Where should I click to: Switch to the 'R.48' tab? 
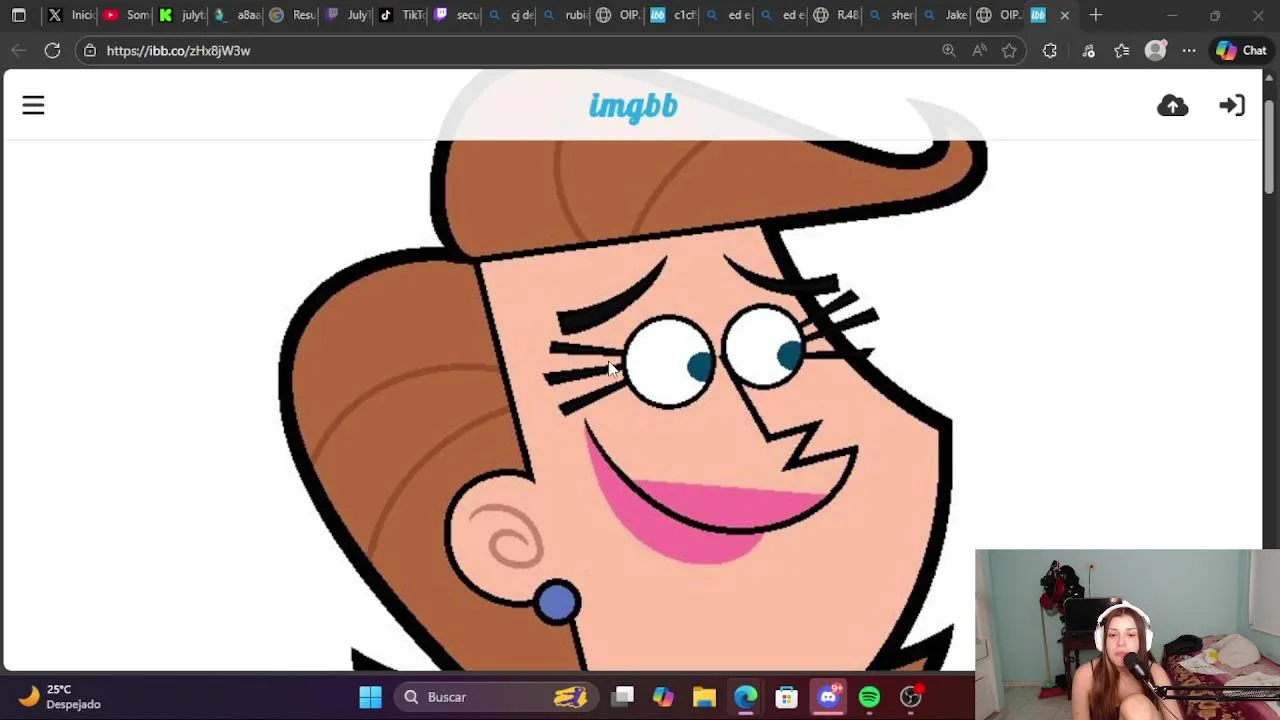[838, 15]
